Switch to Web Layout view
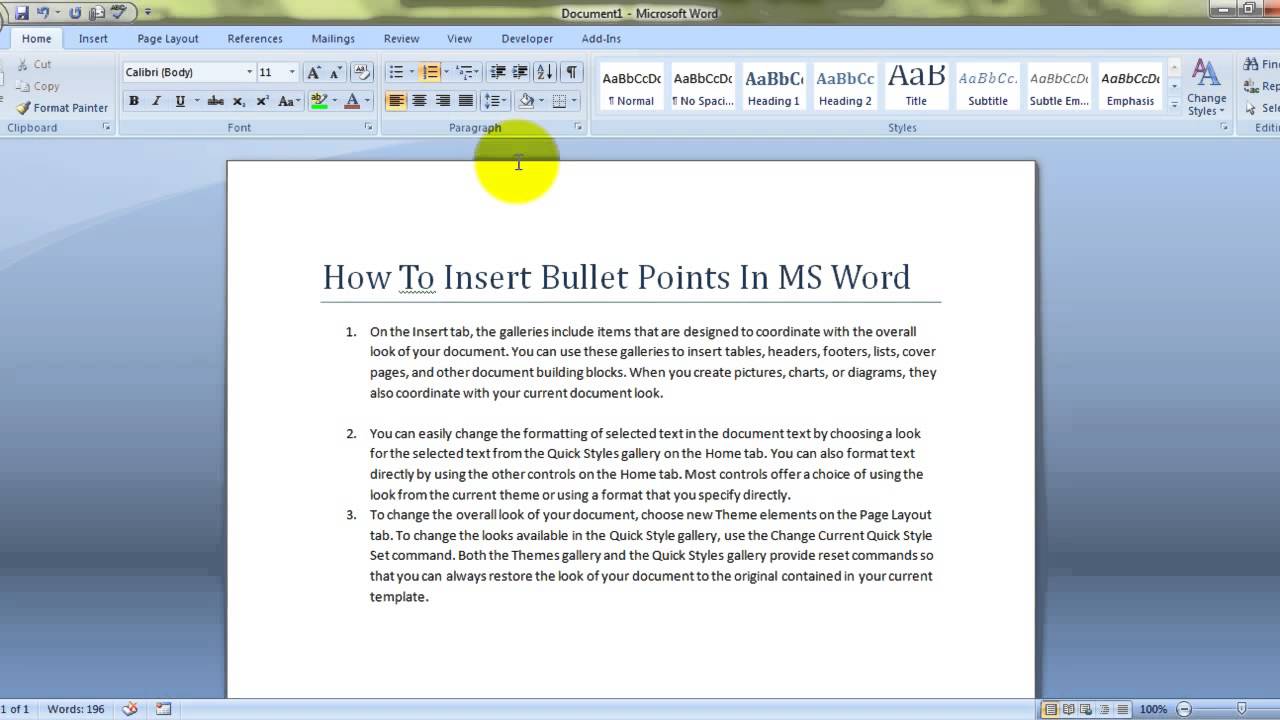The width and height of the screenshot is (1280, 720). click(1085, 709)
